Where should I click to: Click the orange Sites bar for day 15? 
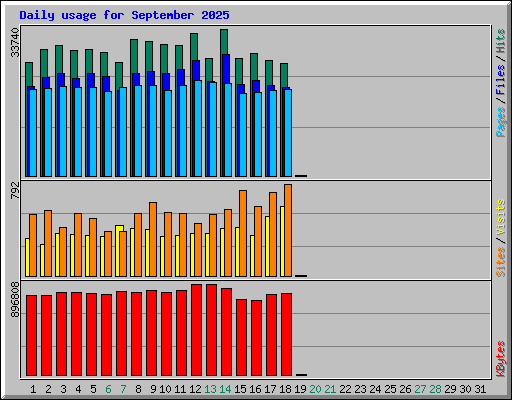click(x=243, y=233)
